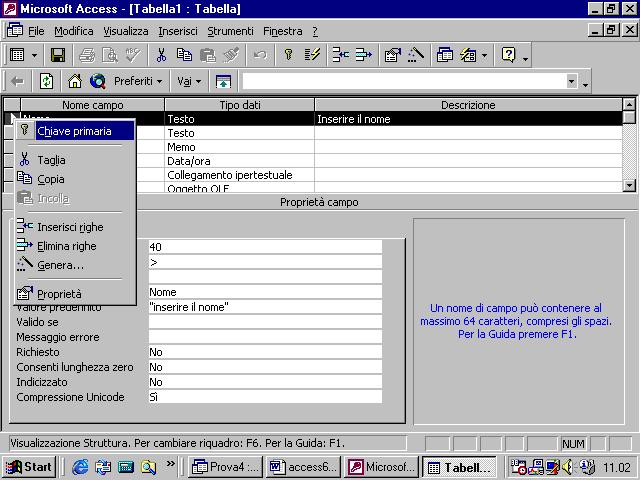Select the Data/ora data type cell
The width and height of the screenshot is (640, 480).
240,161
